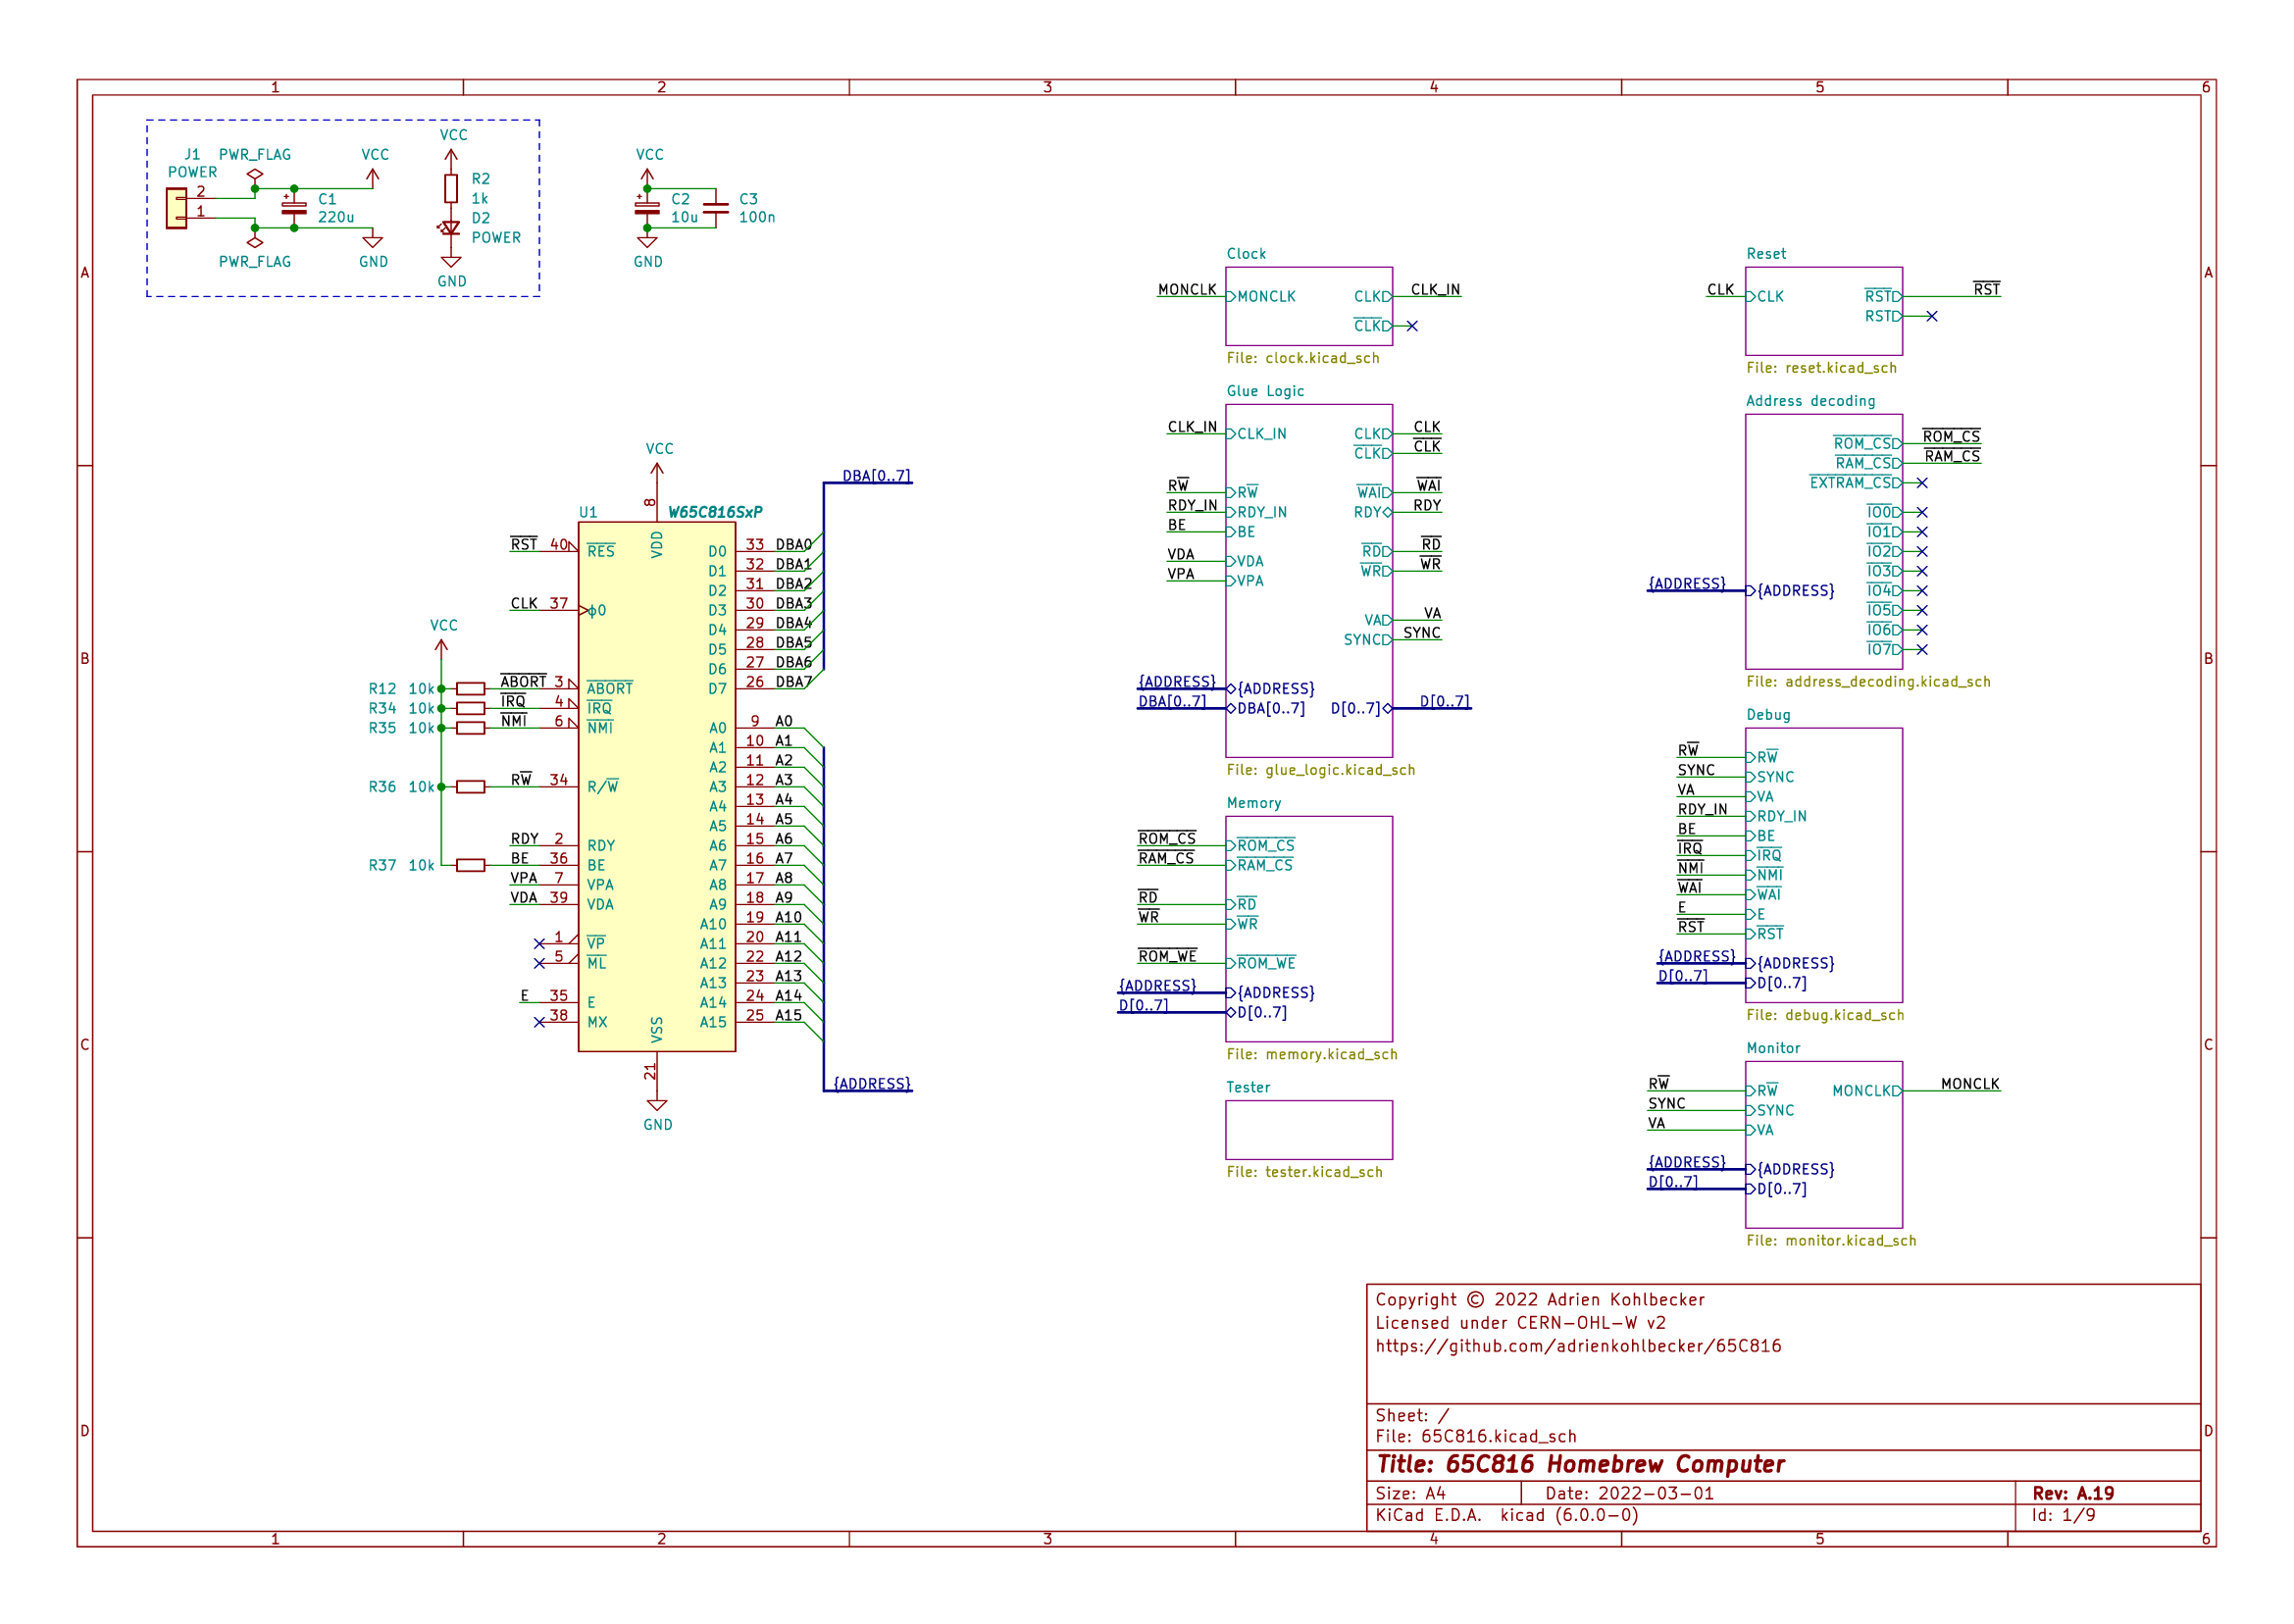Select the R37 10k resistor symbol
The height and width of the screenshot is (1624, 2294).
point(471,865)
